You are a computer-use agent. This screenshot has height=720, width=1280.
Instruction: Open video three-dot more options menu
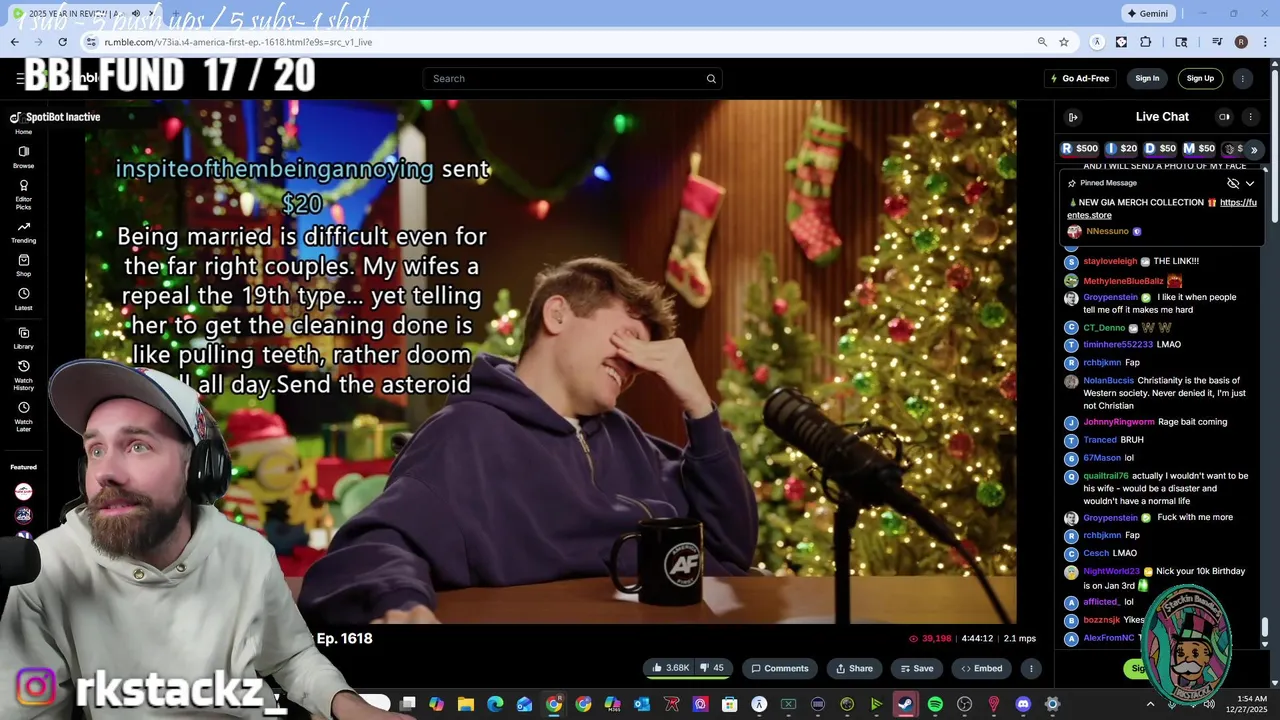pyautogui.click(x=1031, y=668)
